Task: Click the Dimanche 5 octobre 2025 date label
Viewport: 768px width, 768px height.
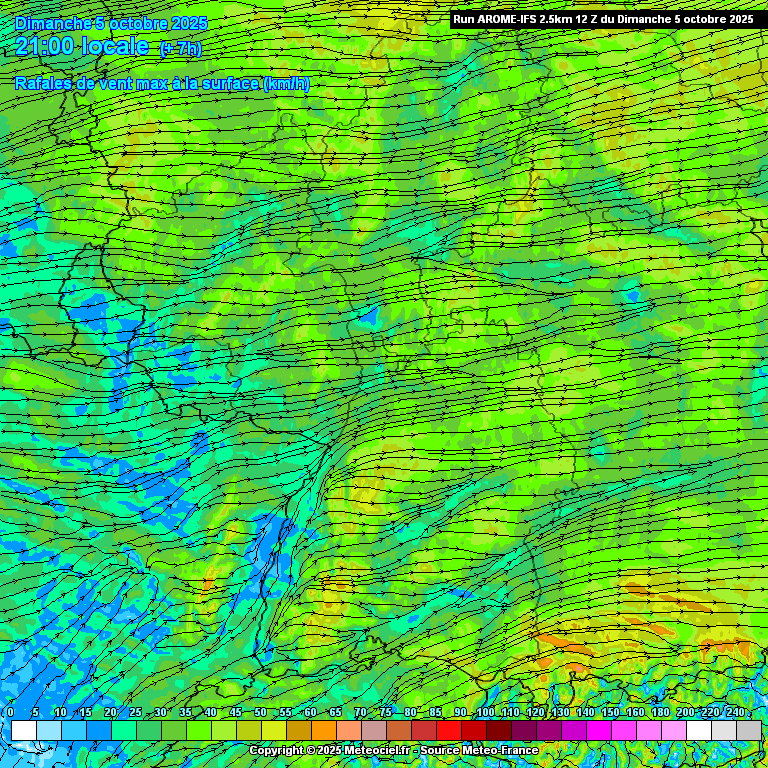Action: 112,22
